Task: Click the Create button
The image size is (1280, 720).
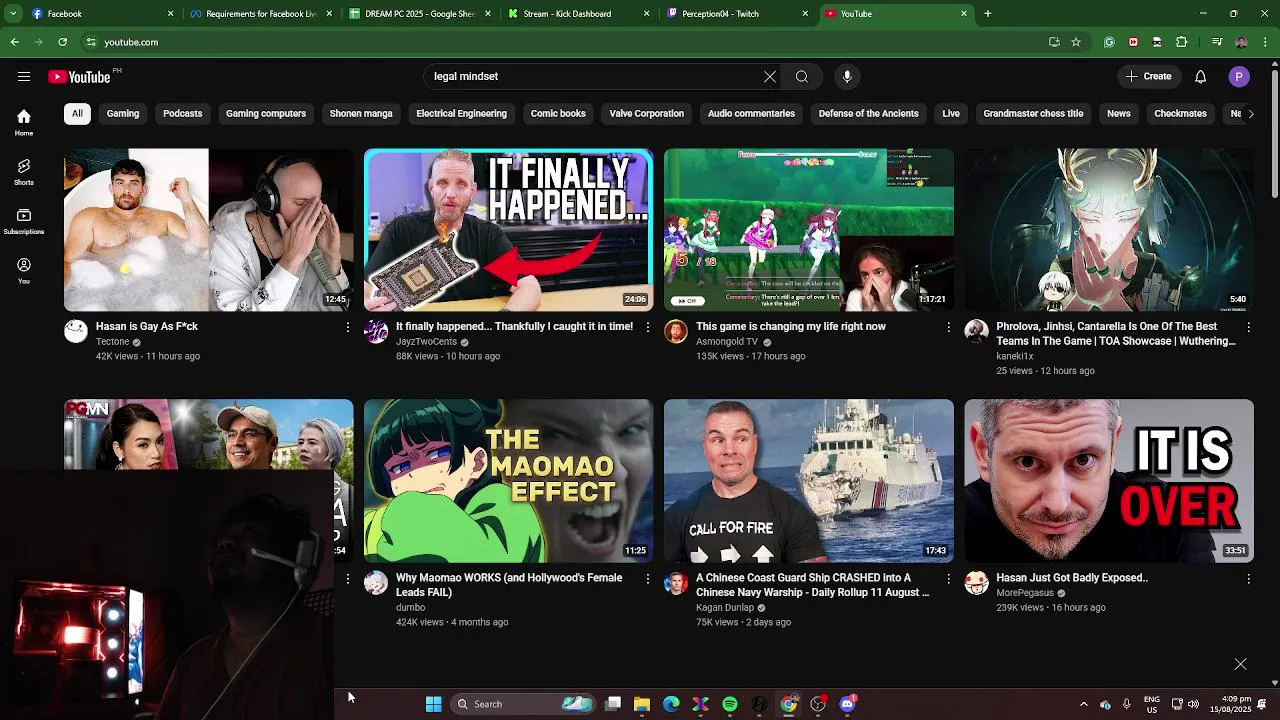Action: click(1148, 76)
